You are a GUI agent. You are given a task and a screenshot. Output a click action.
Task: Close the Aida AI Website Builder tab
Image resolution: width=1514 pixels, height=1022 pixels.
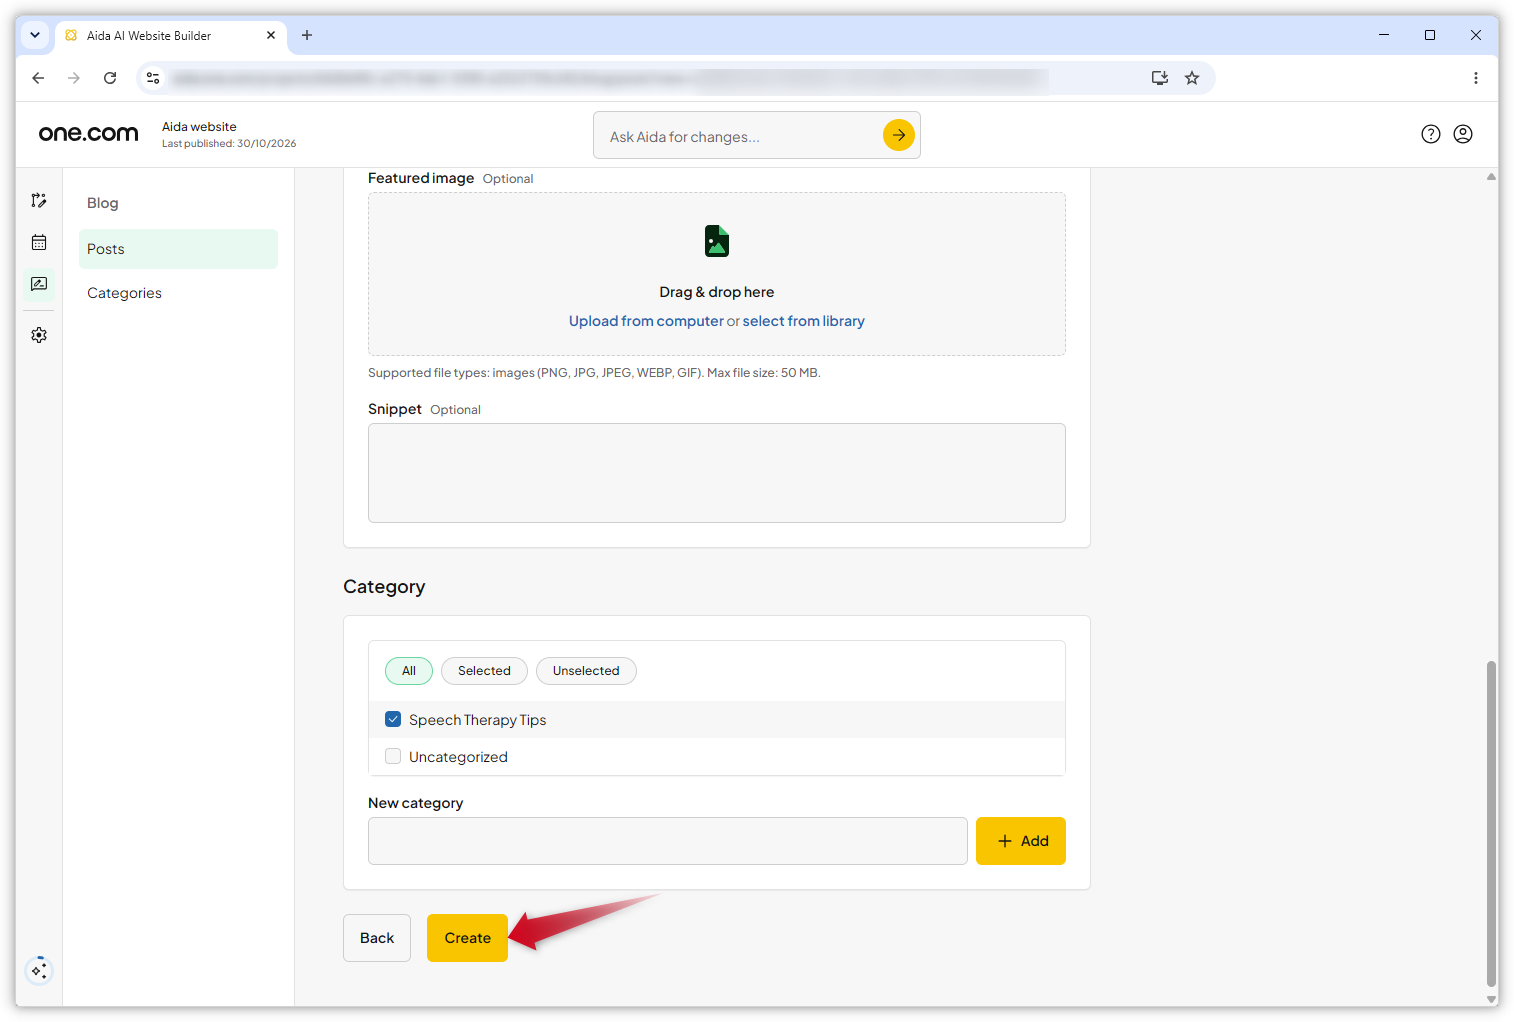pos(271,35)
